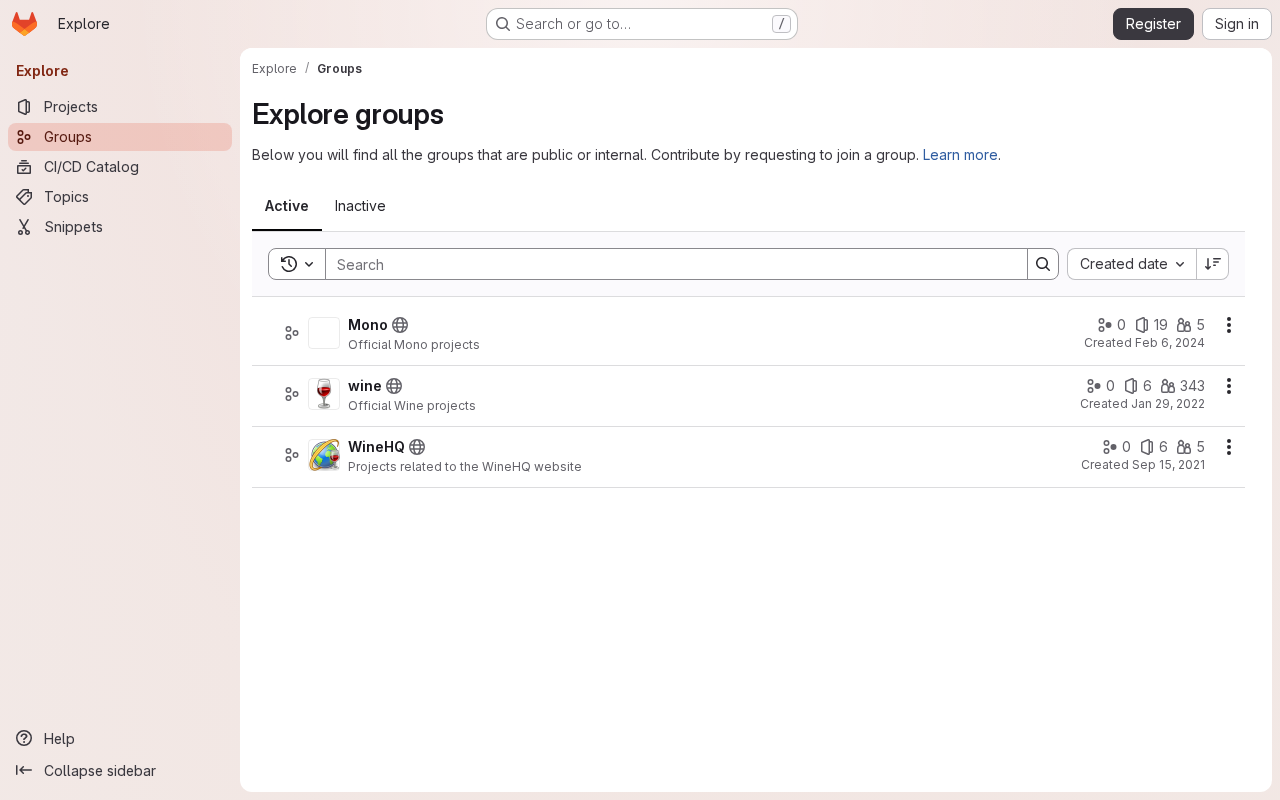Open the wine group avatar thumbnail
Viewport: 1280px width, 800px height.
coord(324,394)
